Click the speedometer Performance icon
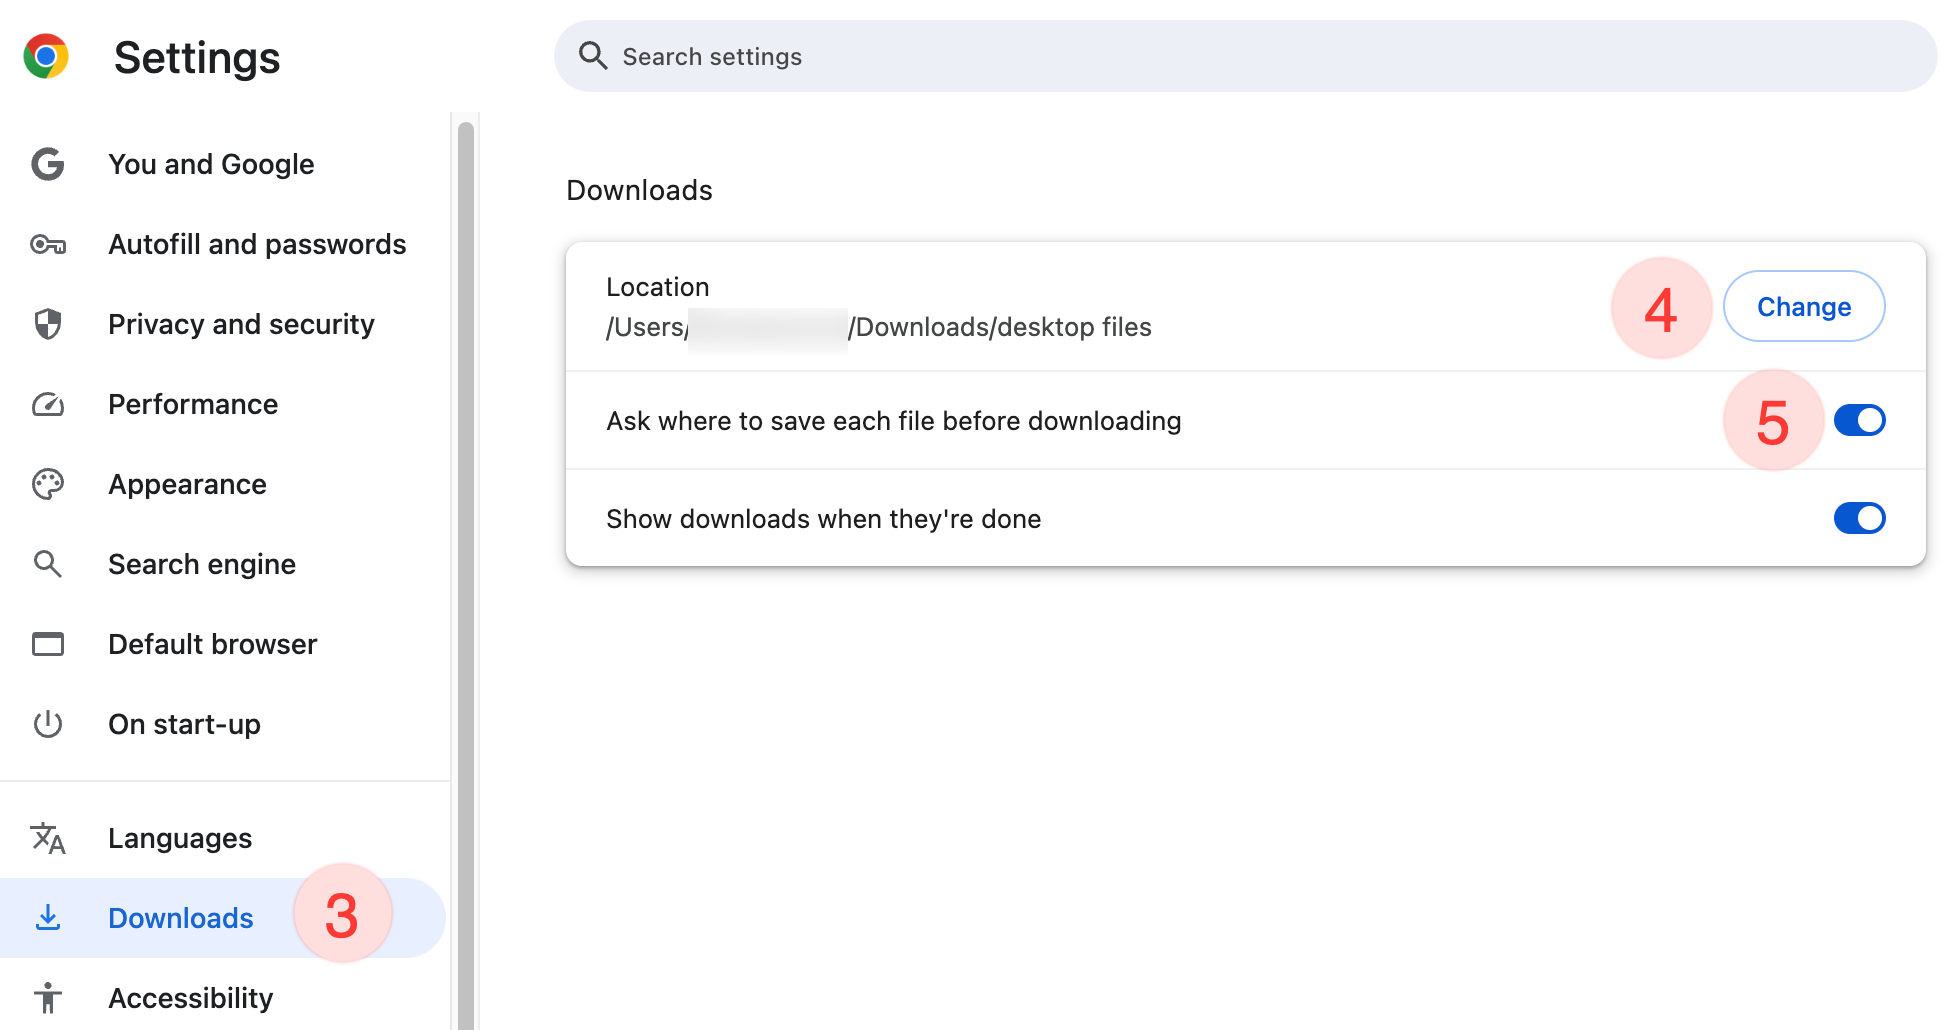The image size is (1954, 1030). click(x=48, y=404)
